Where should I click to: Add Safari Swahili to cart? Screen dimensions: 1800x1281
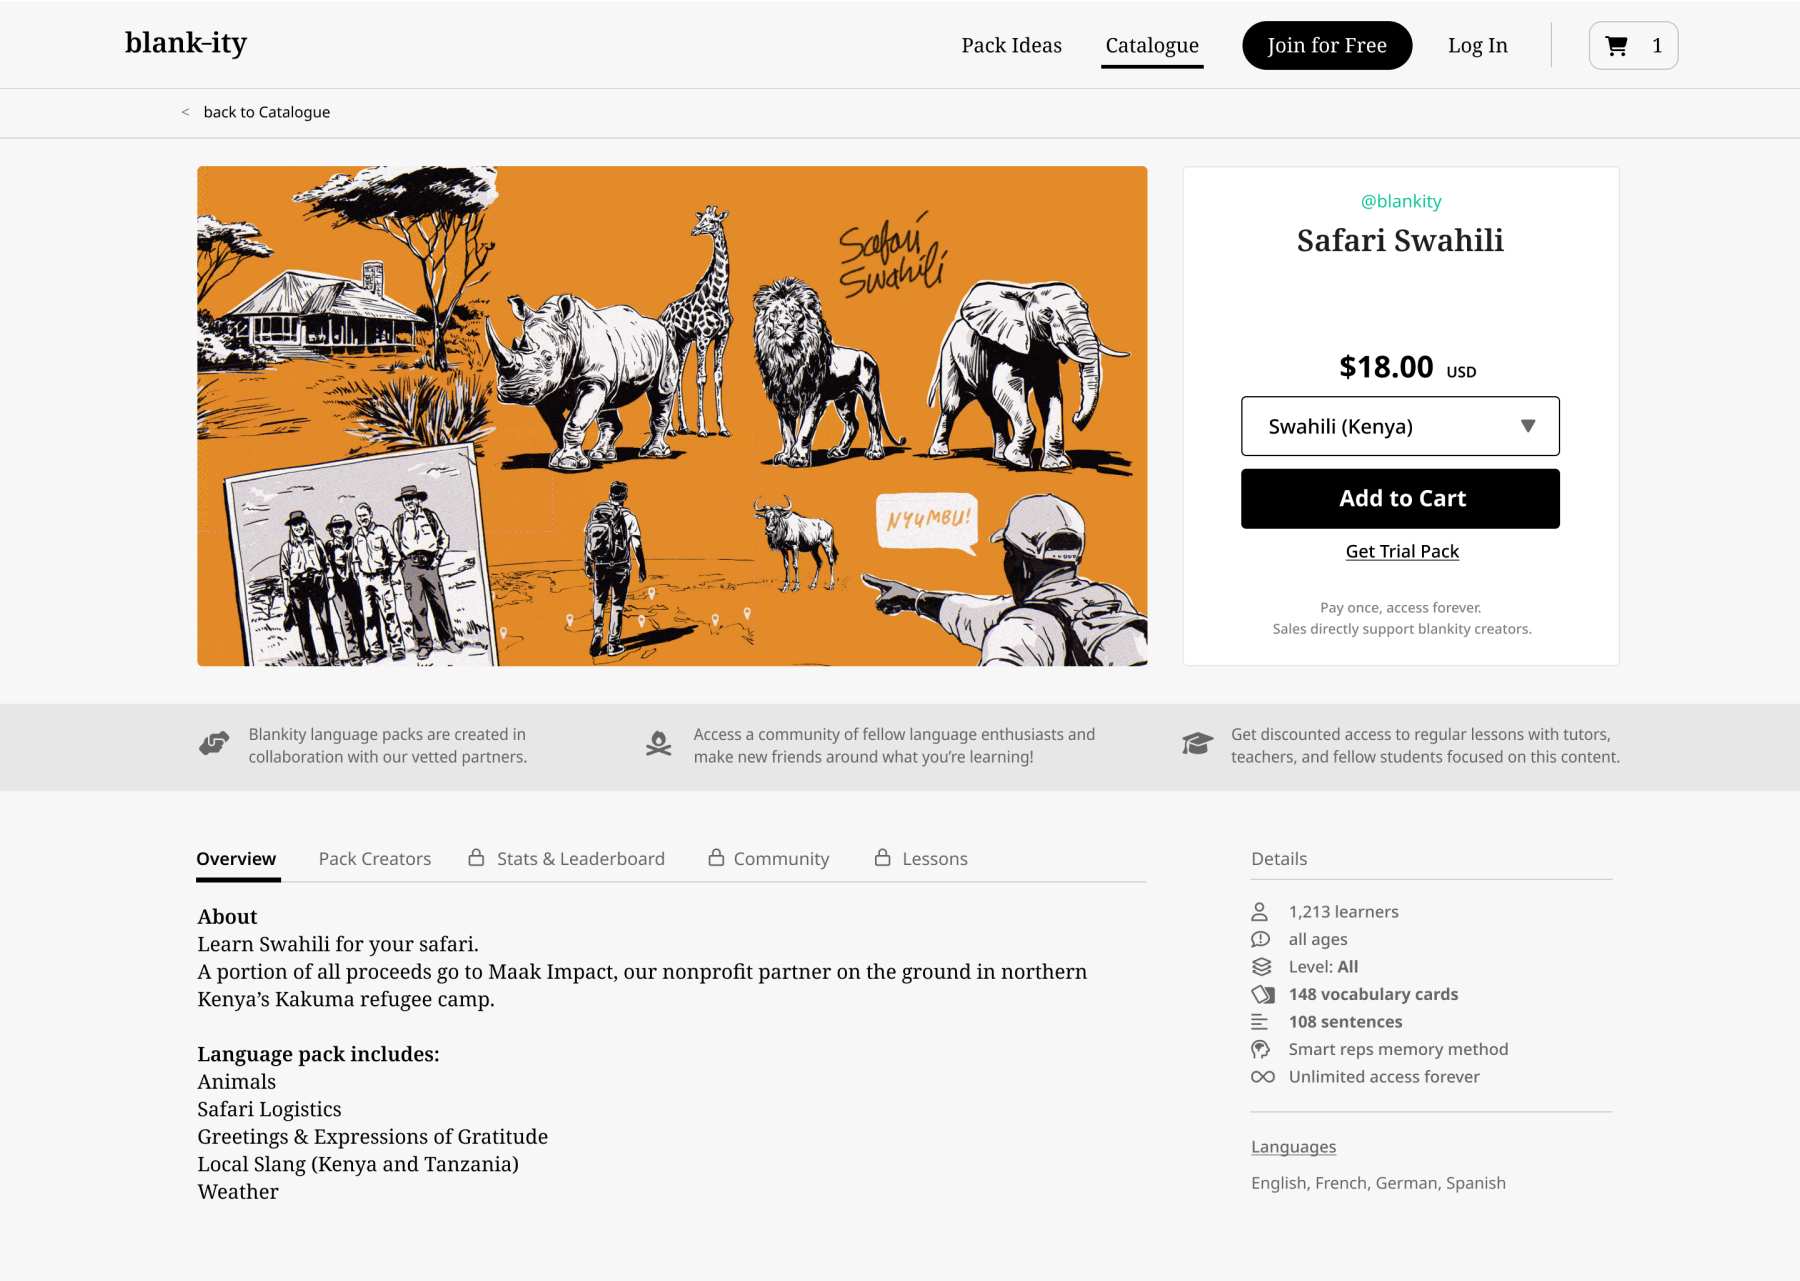click(1400, 499)
